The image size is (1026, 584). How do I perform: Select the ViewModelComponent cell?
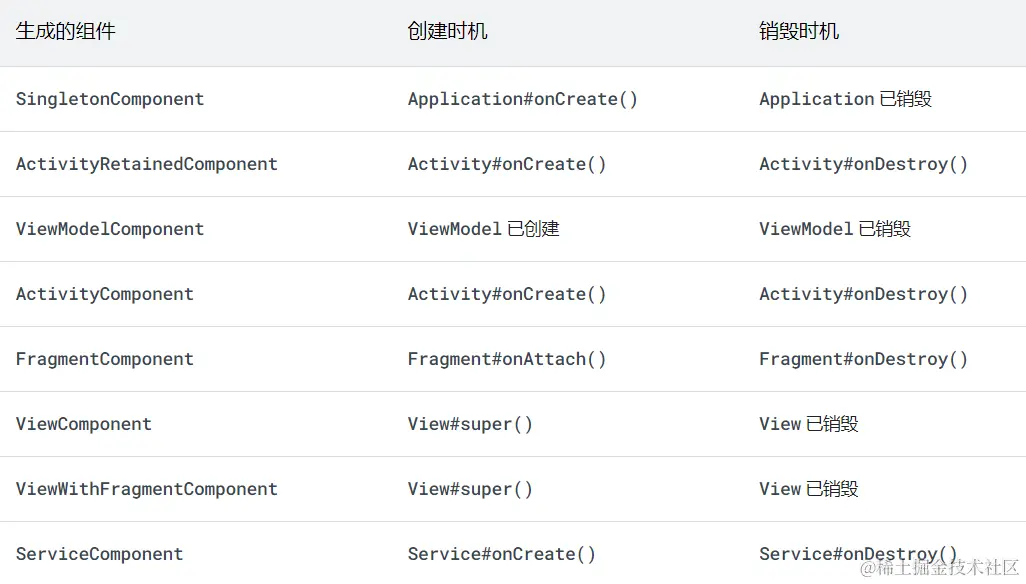coord(110,229)
